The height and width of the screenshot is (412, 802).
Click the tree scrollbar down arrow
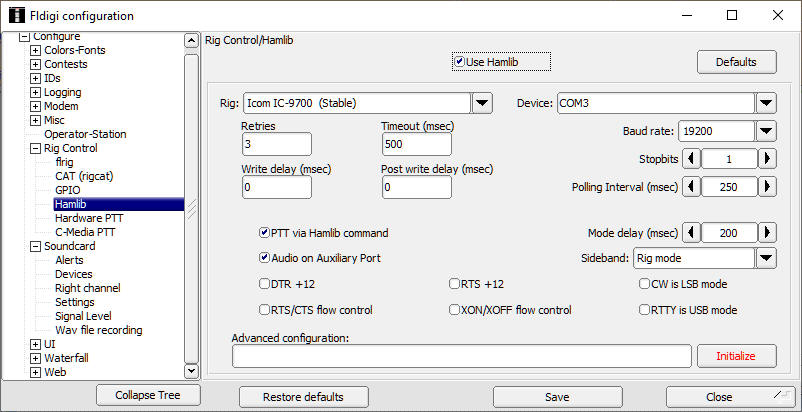pos(191,372)
